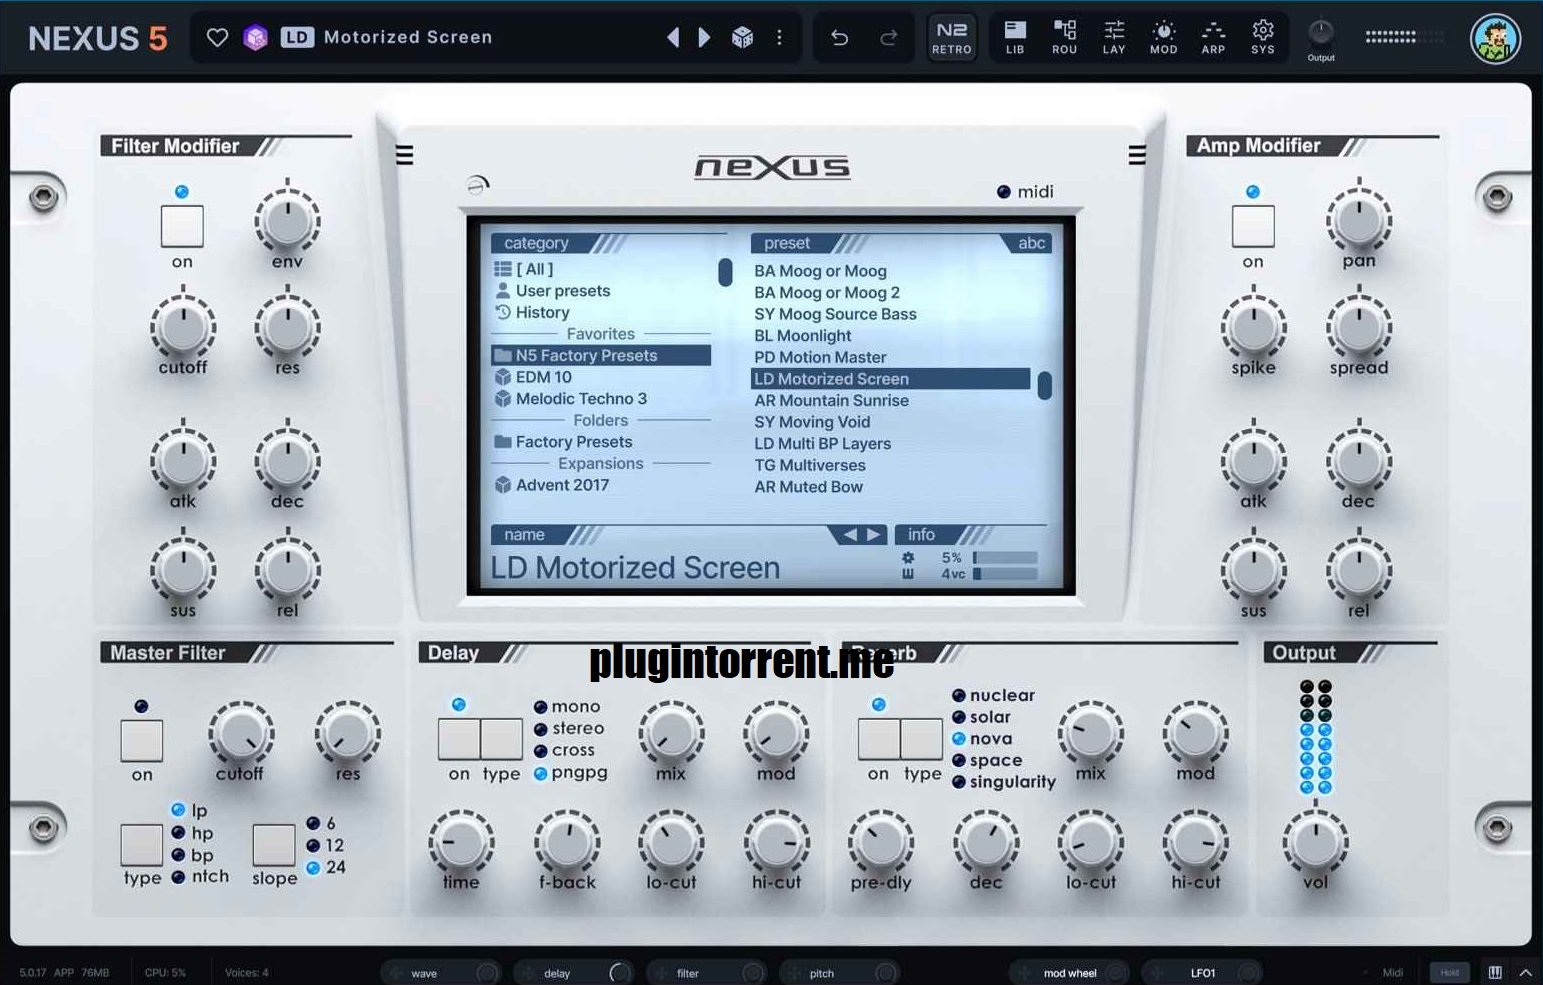
Task: Load the BL Moonlight preset
Action: 803,336
